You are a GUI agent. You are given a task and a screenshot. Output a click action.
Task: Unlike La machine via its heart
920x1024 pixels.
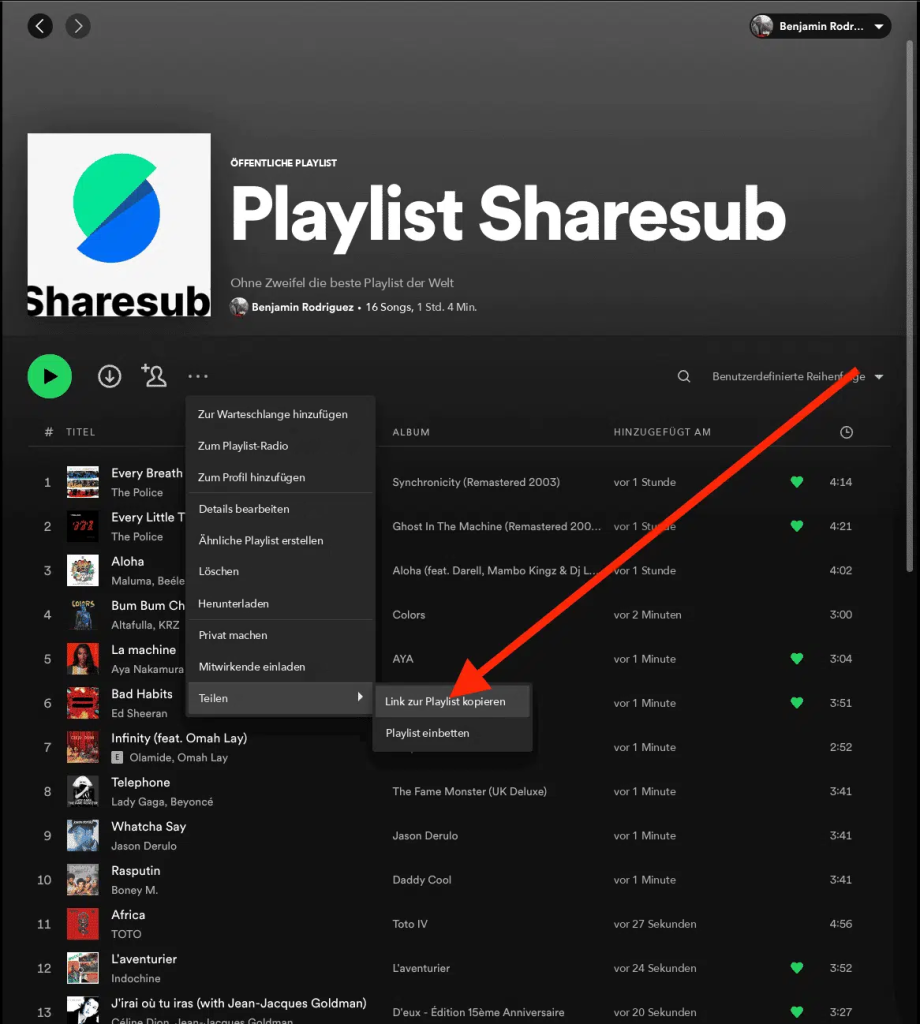coord(797,658)
